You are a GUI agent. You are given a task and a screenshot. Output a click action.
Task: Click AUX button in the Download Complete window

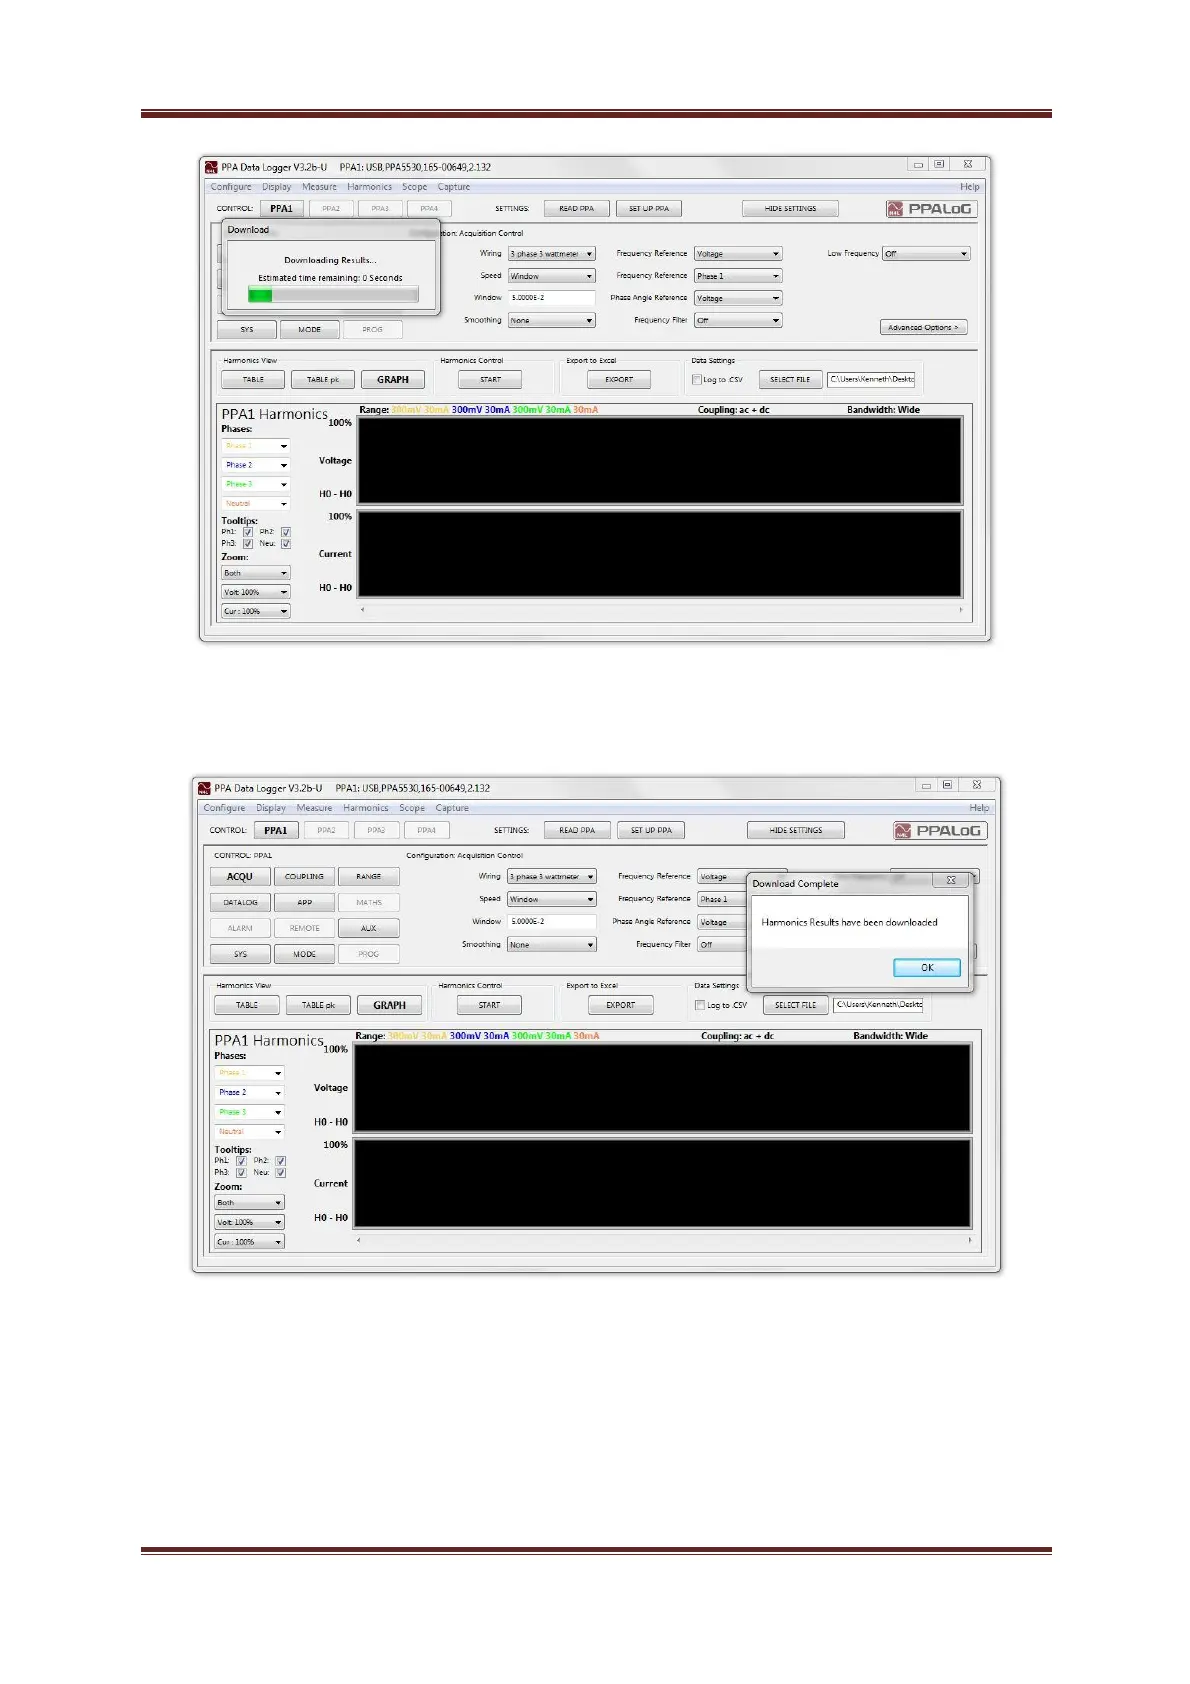pos(369,929)
